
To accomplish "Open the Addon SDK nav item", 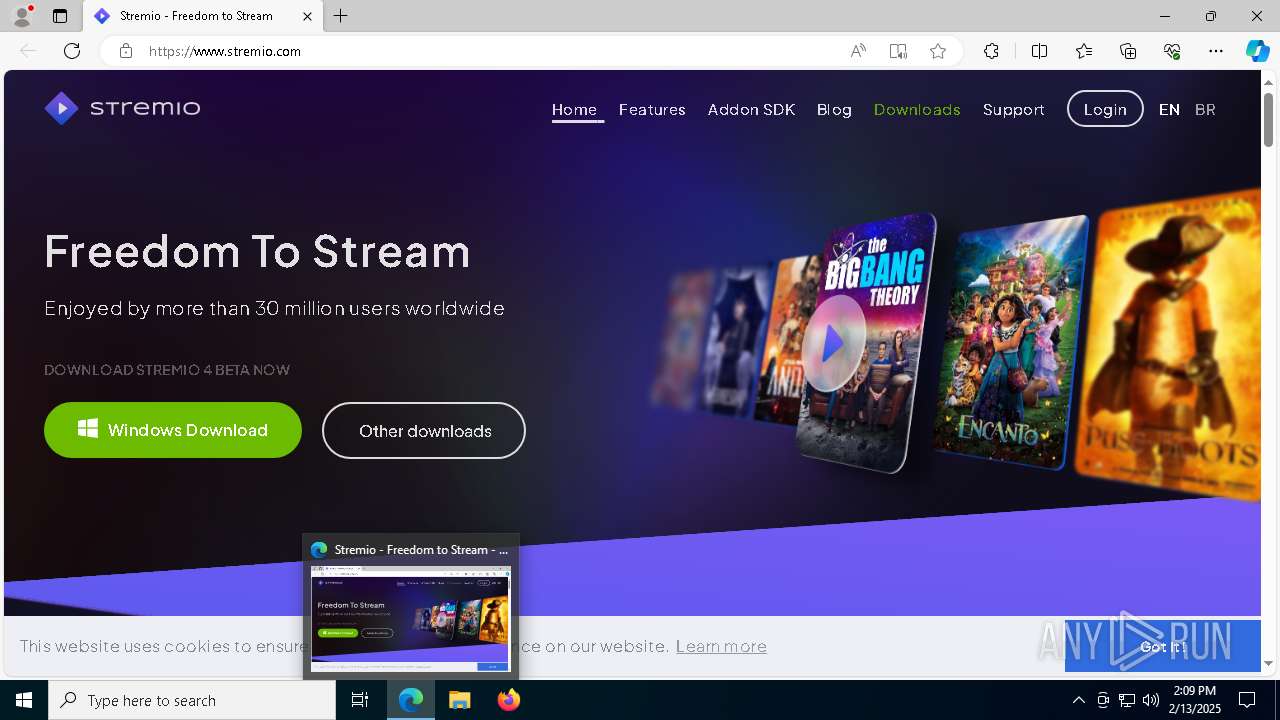I will [751, 110].
